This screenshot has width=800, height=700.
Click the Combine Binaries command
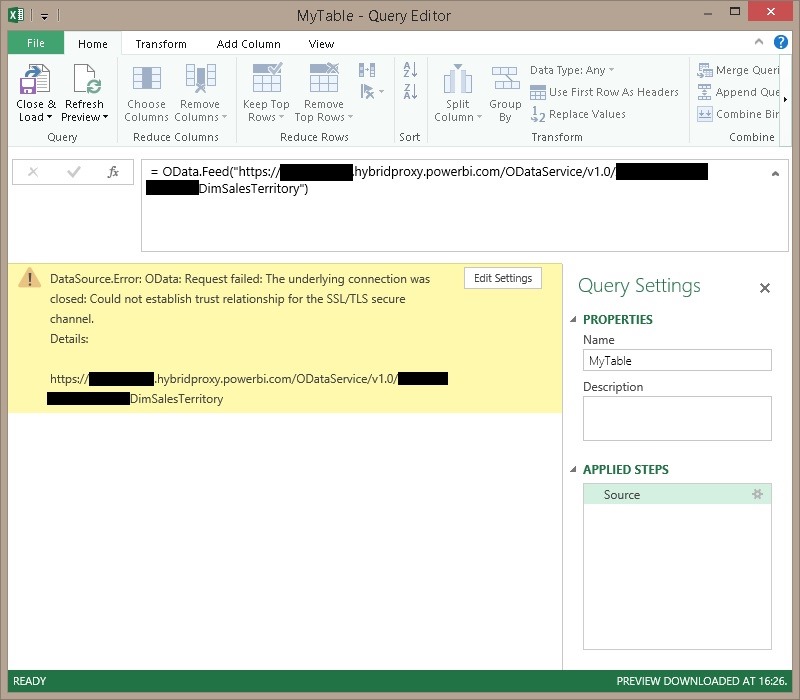tap(738, 114)
